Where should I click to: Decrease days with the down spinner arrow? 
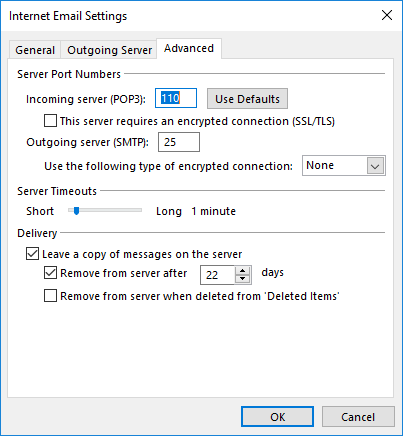coord(243,279)
